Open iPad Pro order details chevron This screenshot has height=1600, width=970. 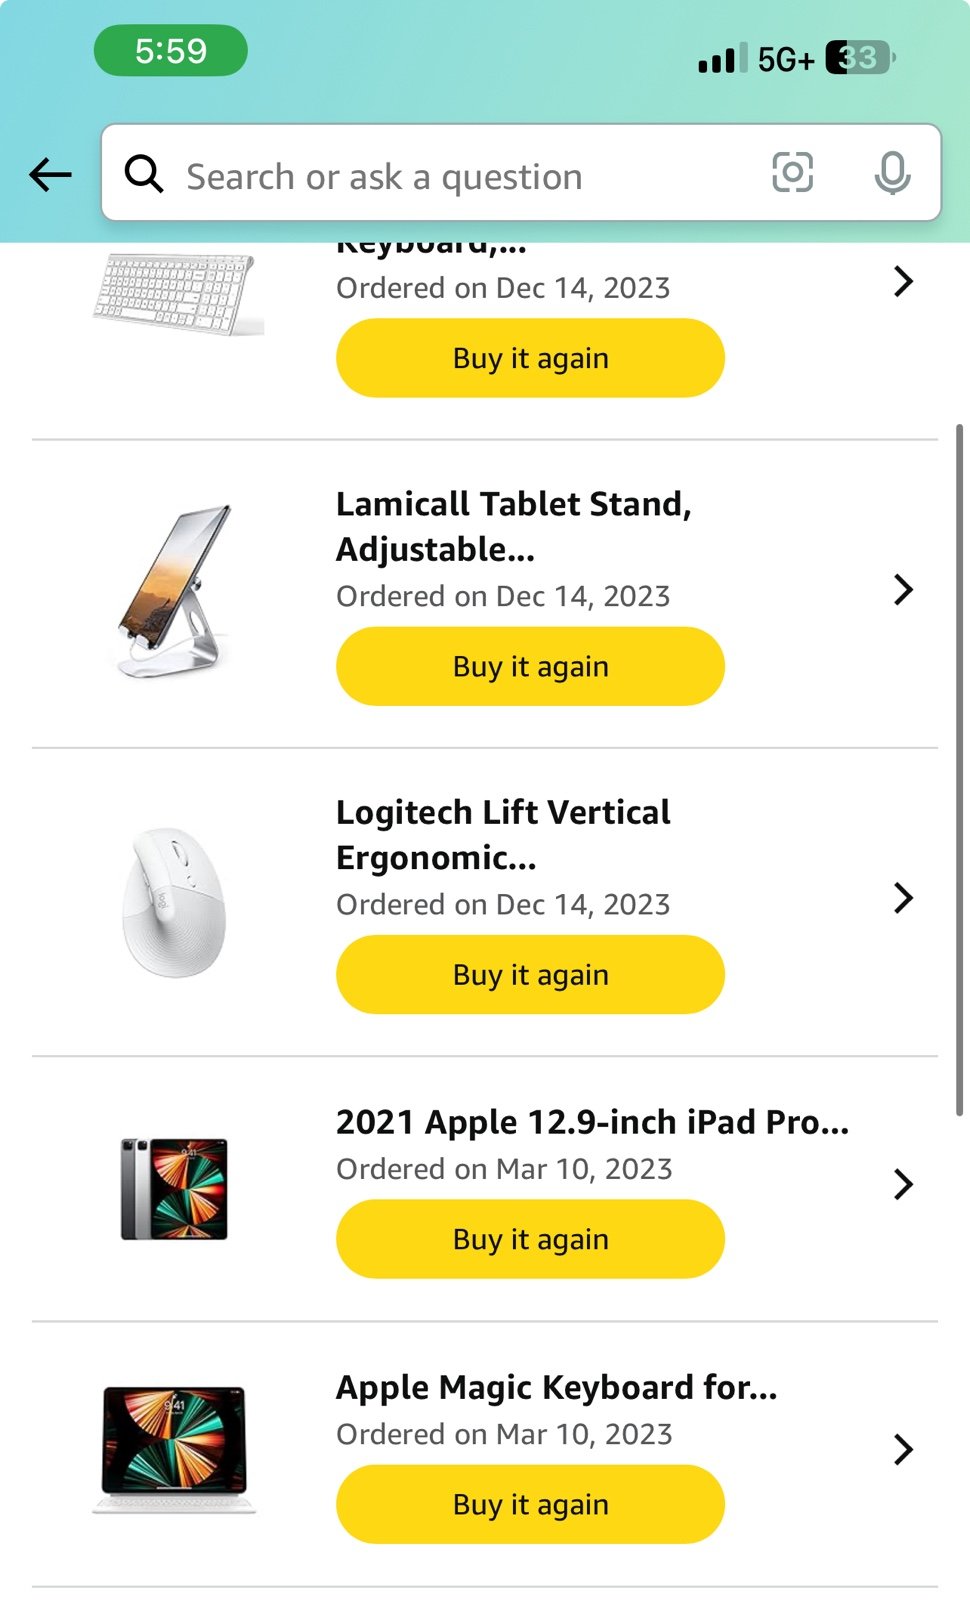click(903, 1185)
